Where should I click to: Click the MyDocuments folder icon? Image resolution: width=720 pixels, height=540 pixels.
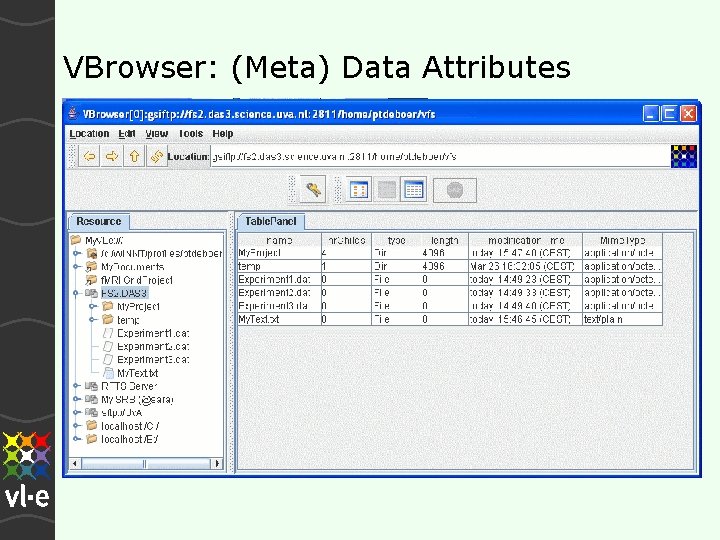[91, 266]
